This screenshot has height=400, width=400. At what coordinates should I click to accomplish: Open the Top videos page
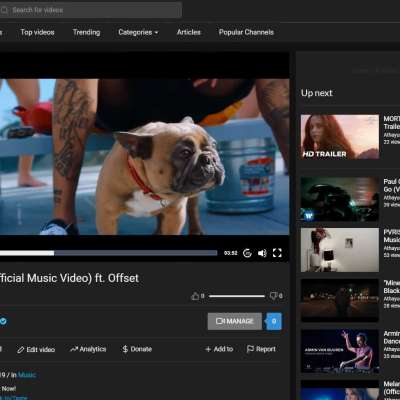(x=37, y=32)
